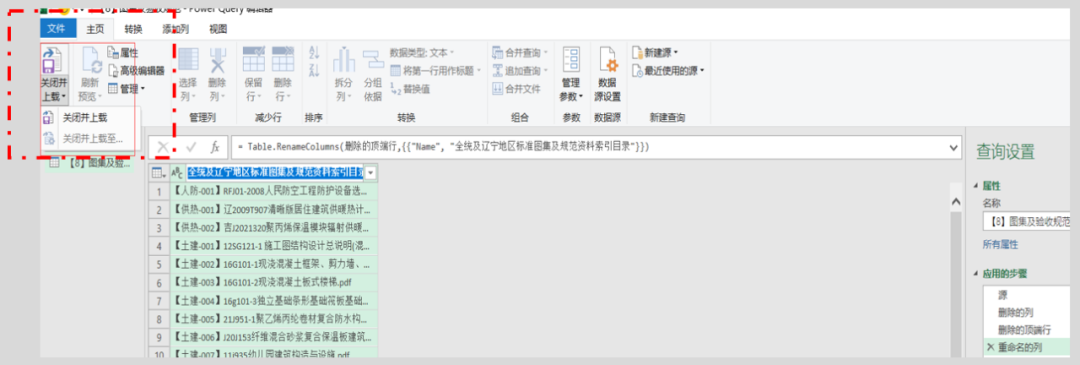Open 属性 query properties in the ribbon
Image resolution: width=1080 pixels, height=365 pixels.
click(x=123, y=52)
